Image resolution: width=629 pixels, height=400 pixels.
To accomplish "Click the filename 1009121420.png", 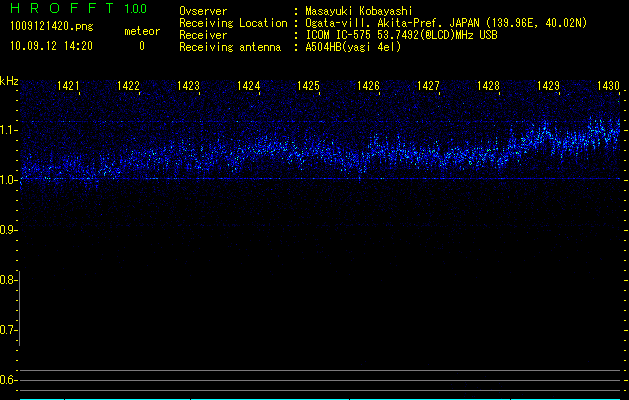I will (x=52, y=27).
